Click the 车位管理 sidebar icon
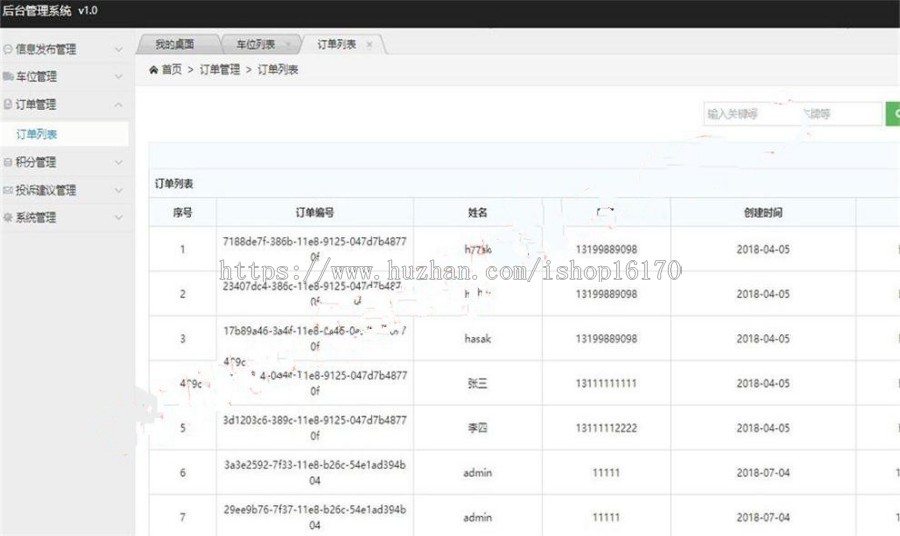The image size is (900, 536). pyautogui.click(x=7, y=76)
